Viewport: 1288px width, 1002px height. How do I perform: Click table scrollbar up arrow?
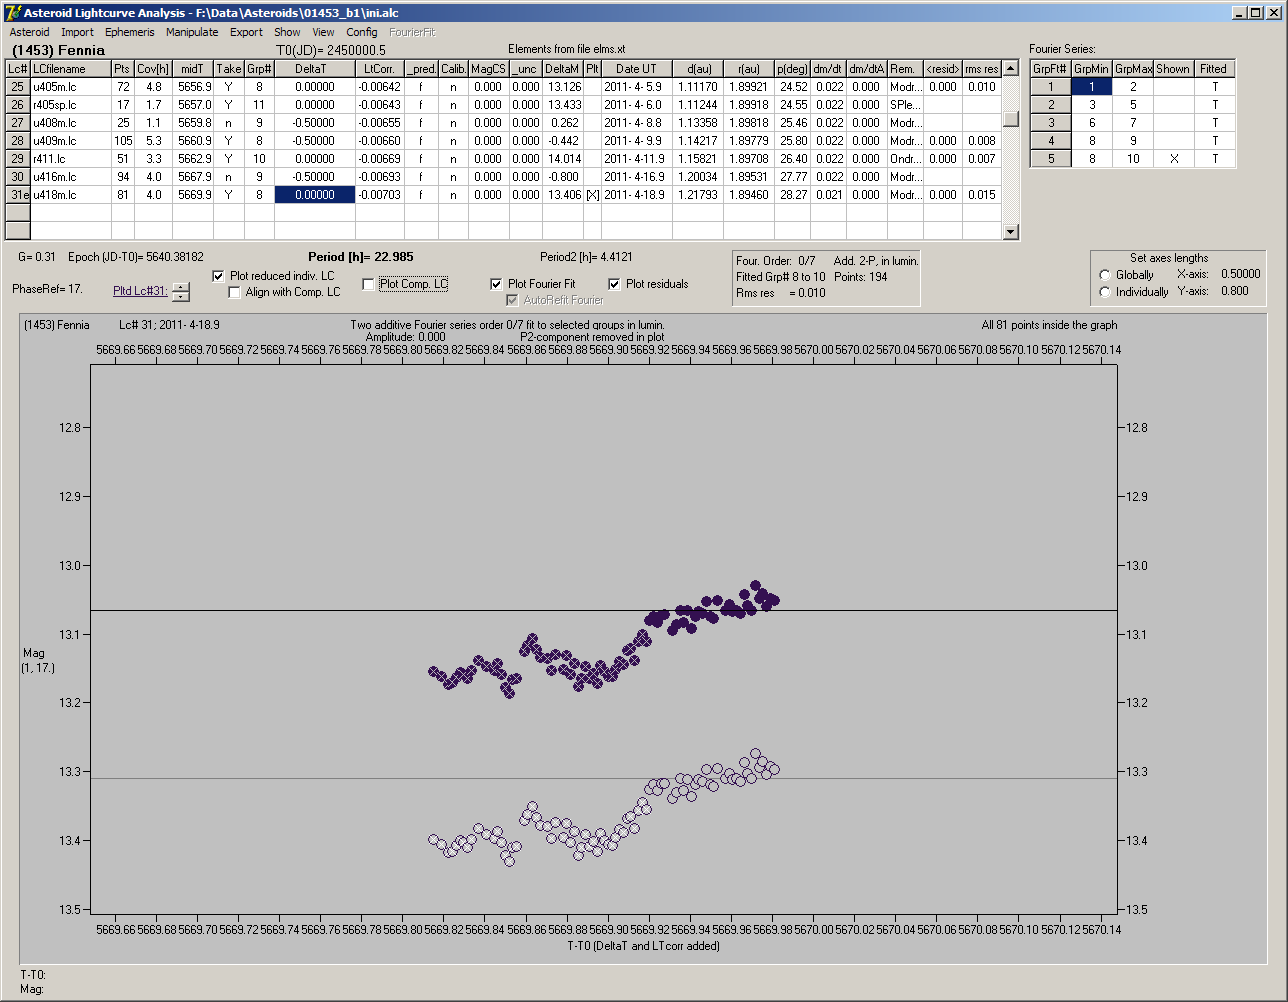1011,69
